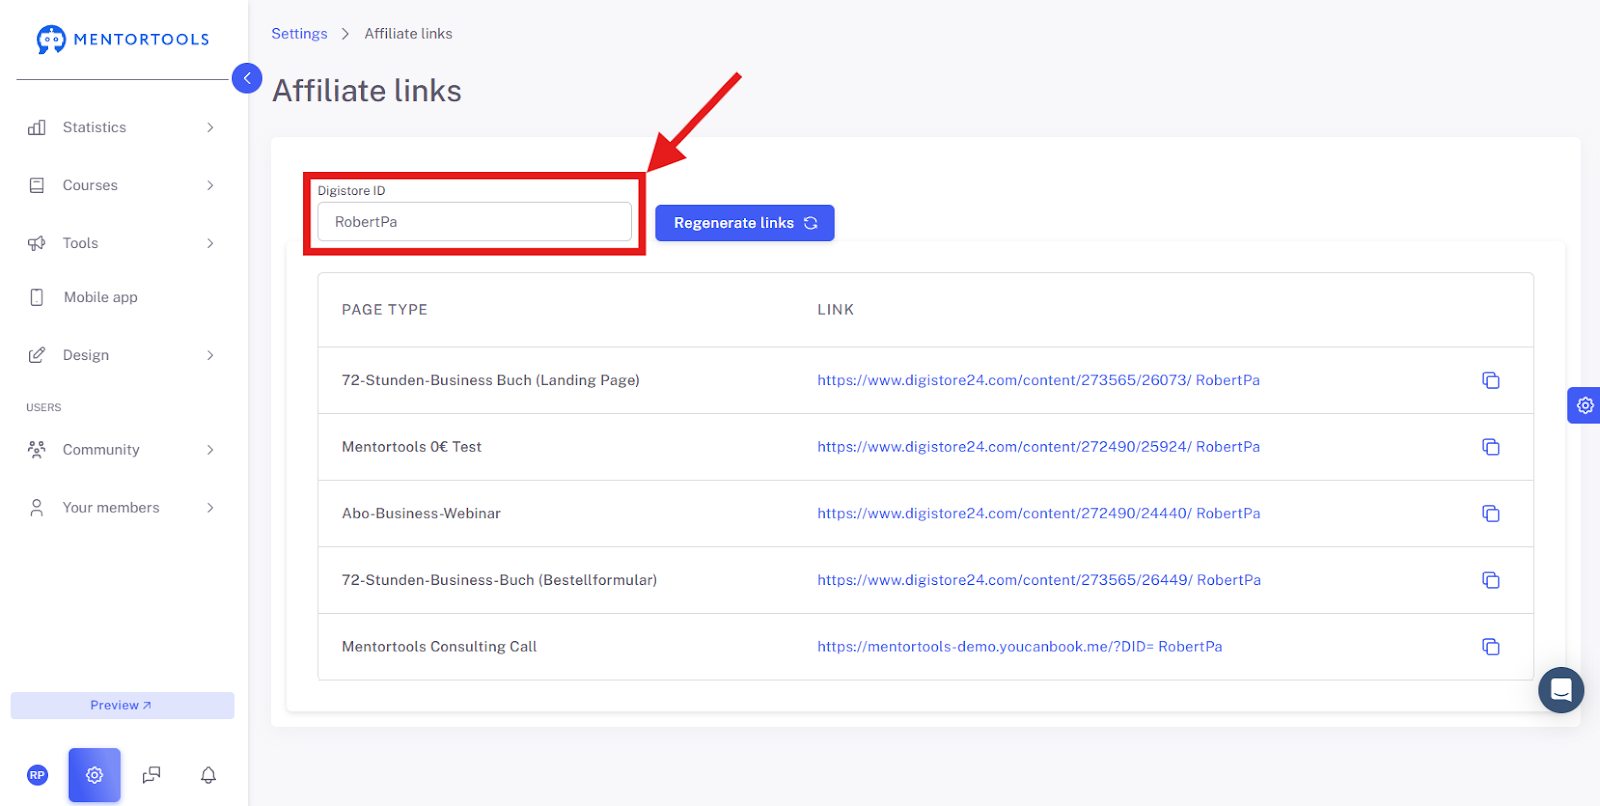
Task: Open the digistore24 link ending 26449/ RobertPa
Action: [x=1039, y=580]
